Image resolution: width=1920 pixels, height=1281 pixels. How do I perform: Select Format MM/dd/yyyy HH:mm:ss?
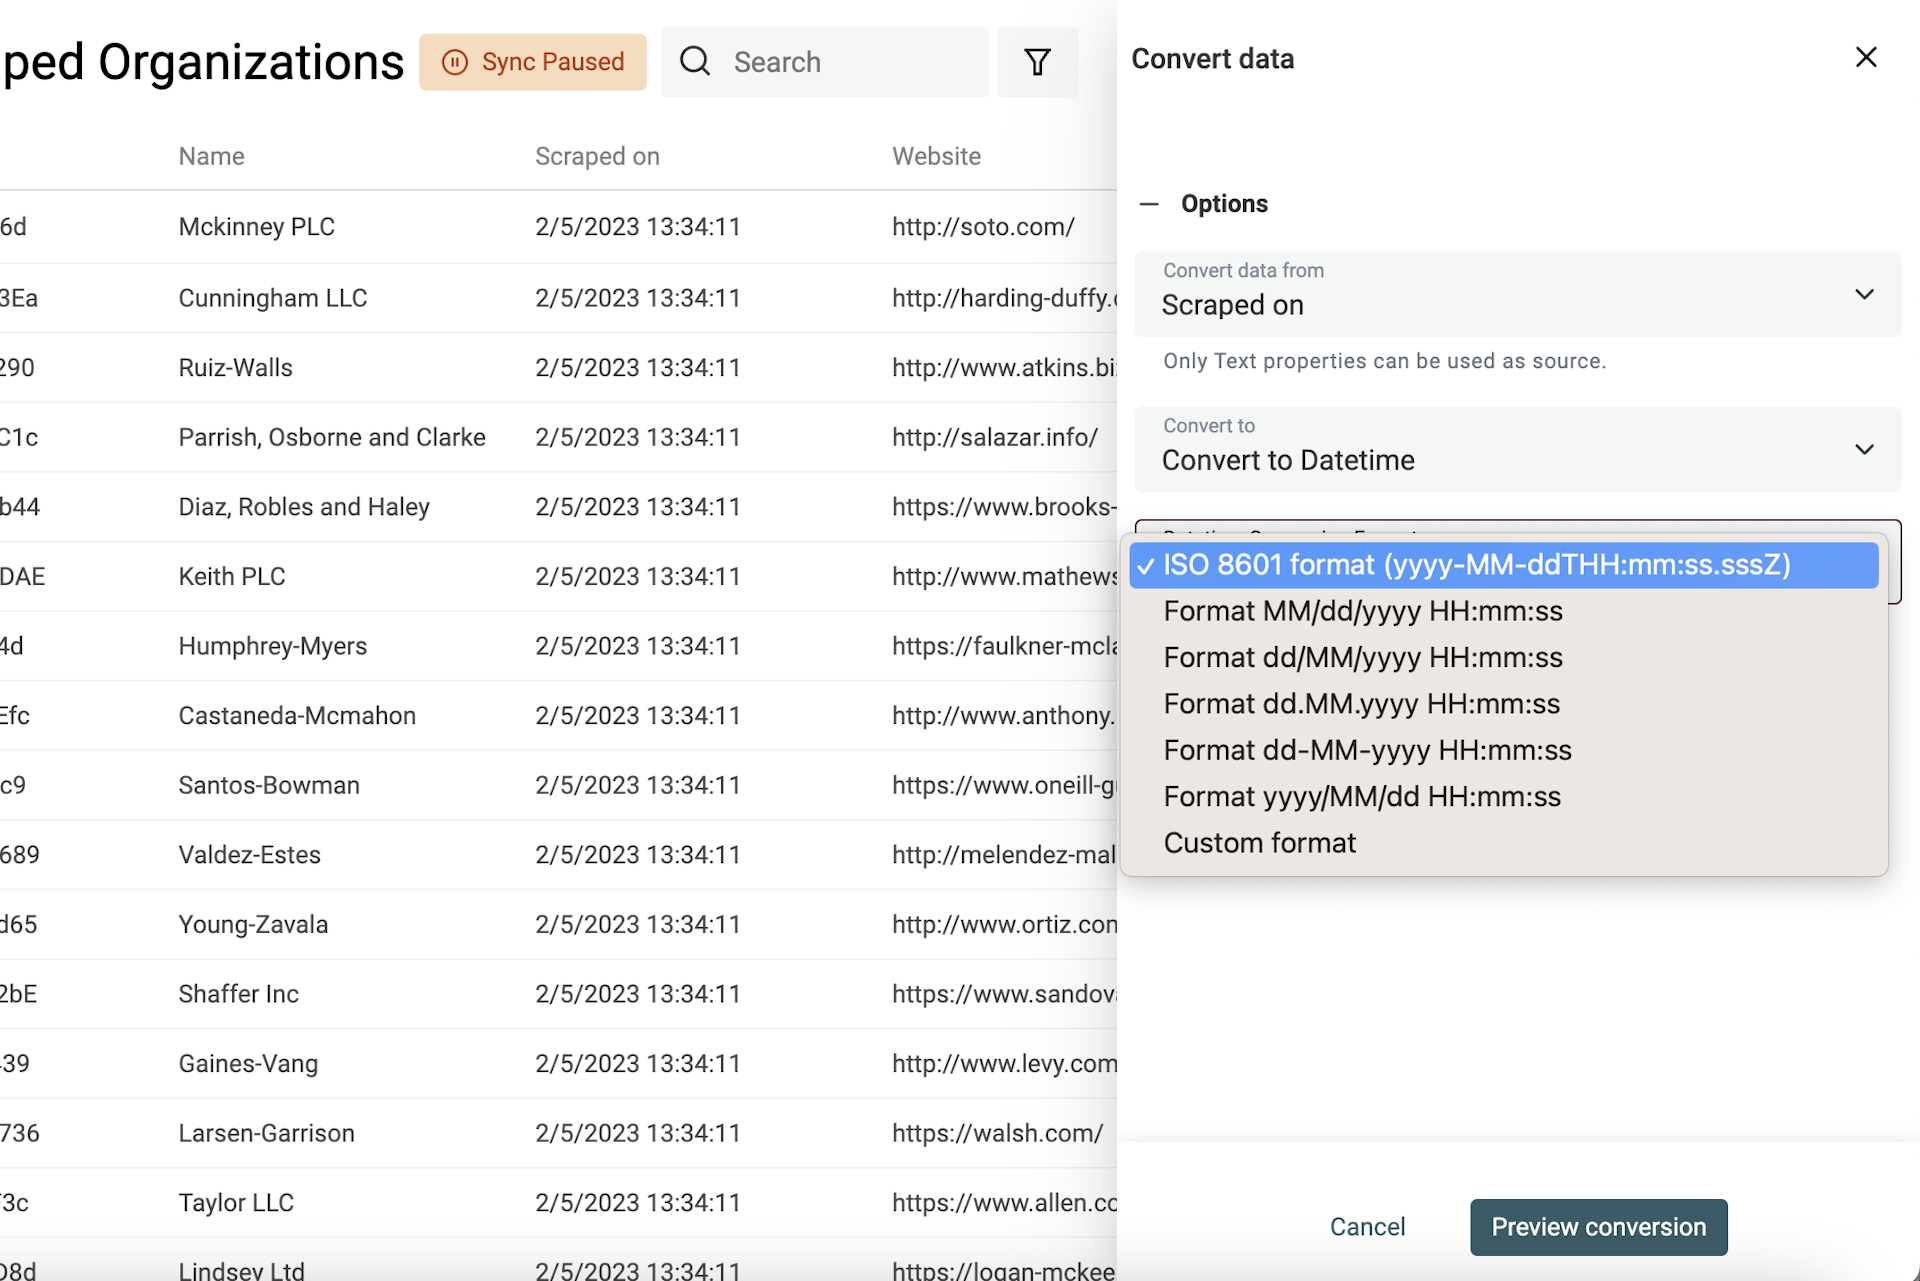(1363, 611)
